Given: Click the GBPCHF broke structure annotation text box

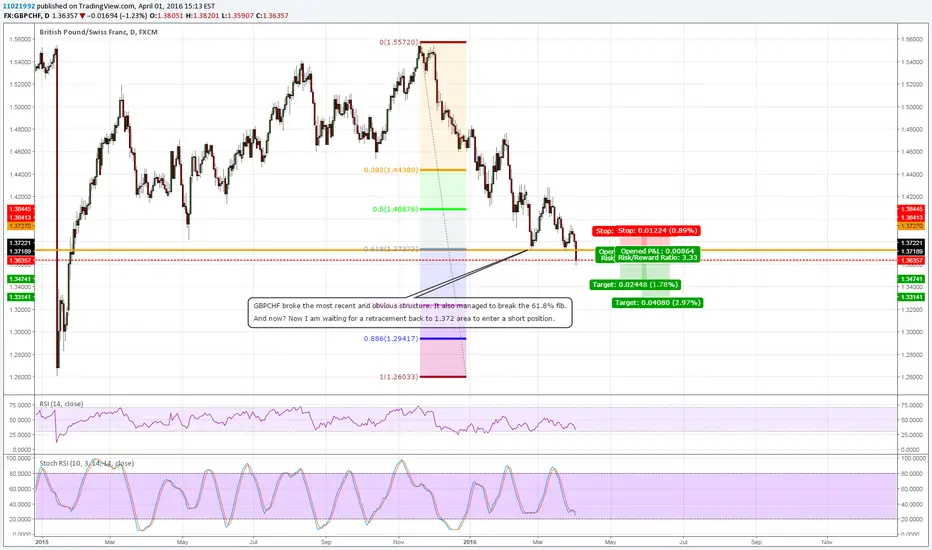Looking at the screenshot, I should [x=410, y=313].
